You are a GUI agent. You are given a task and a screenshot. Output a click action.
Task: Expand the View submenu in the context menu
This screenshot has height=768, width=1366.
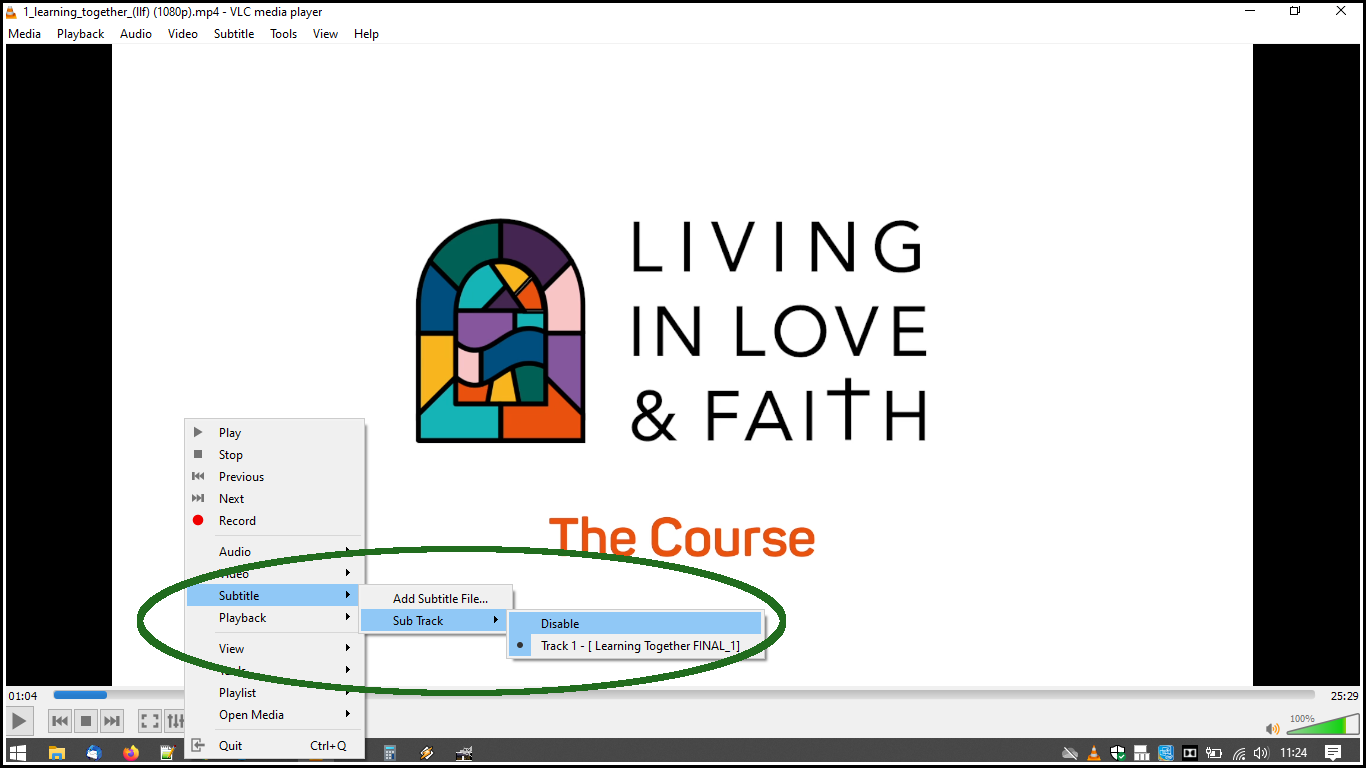click(275, 648)
